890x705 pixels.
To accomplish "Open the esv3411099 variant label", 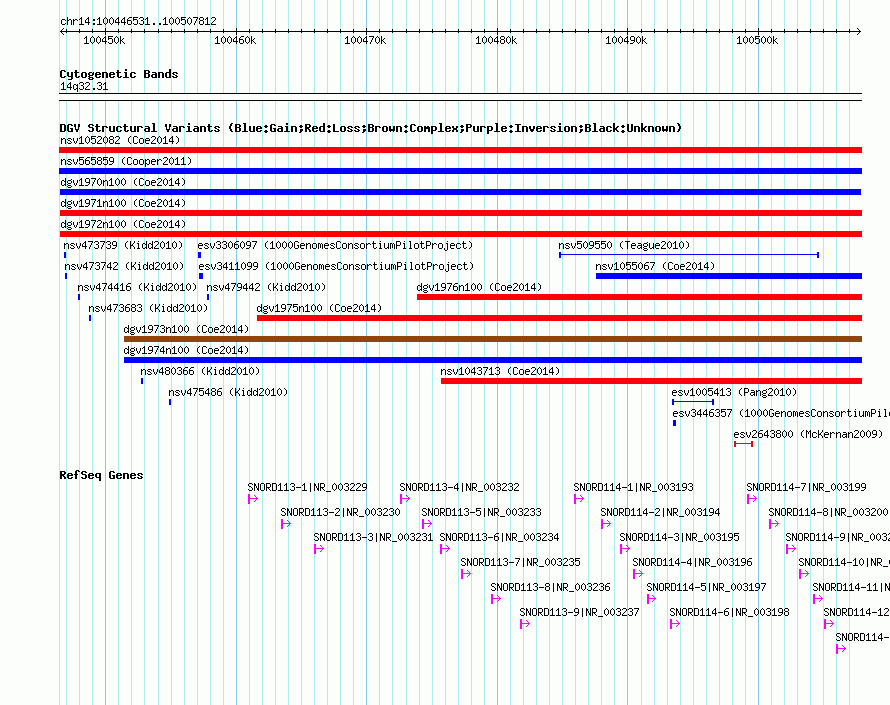I will tap(336, 266).
